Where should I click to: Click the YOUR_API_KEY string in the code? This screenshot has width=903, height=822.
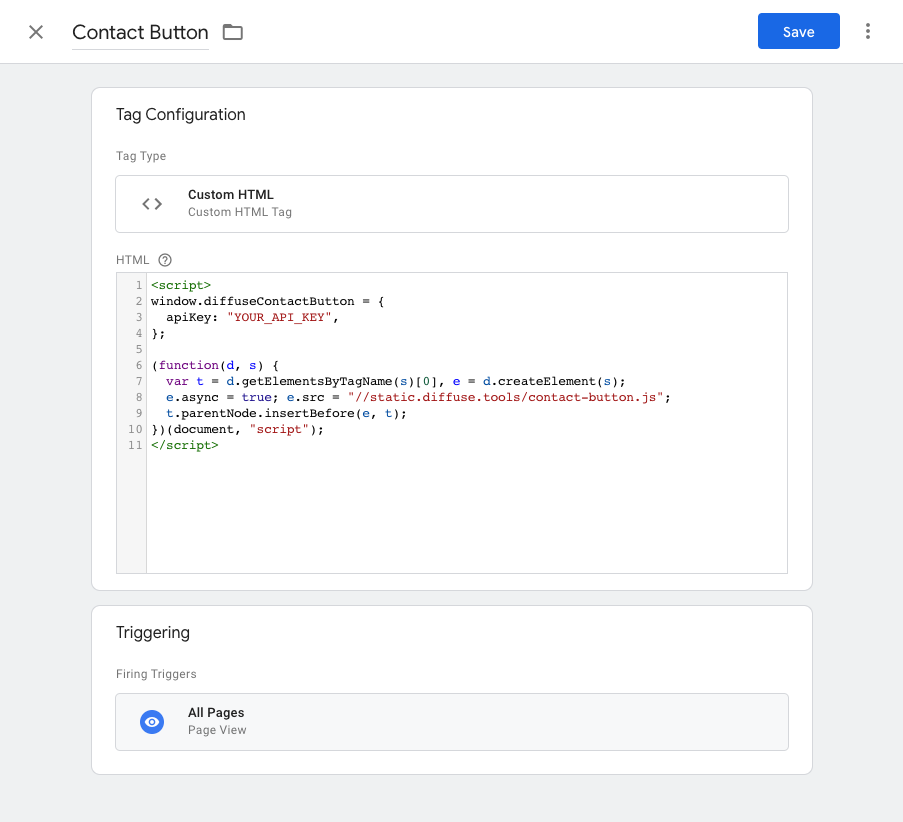[283, 317]
